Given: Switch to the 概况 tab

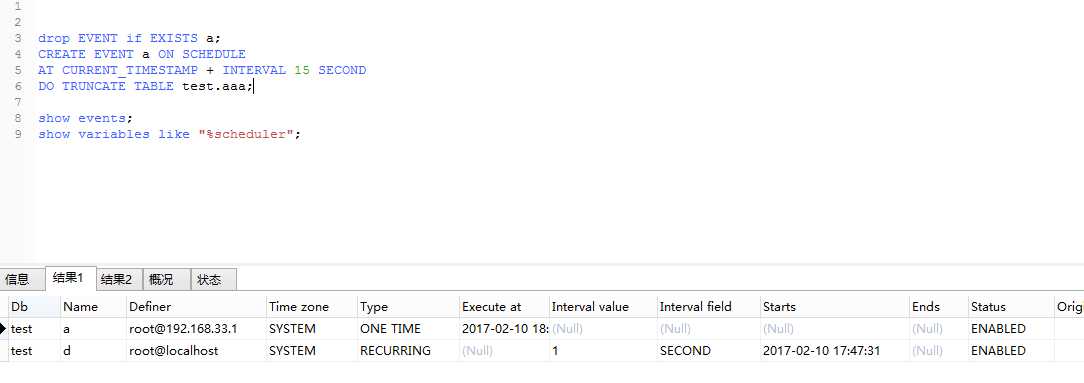Looking at the screenshot, I should coord(166,279).
